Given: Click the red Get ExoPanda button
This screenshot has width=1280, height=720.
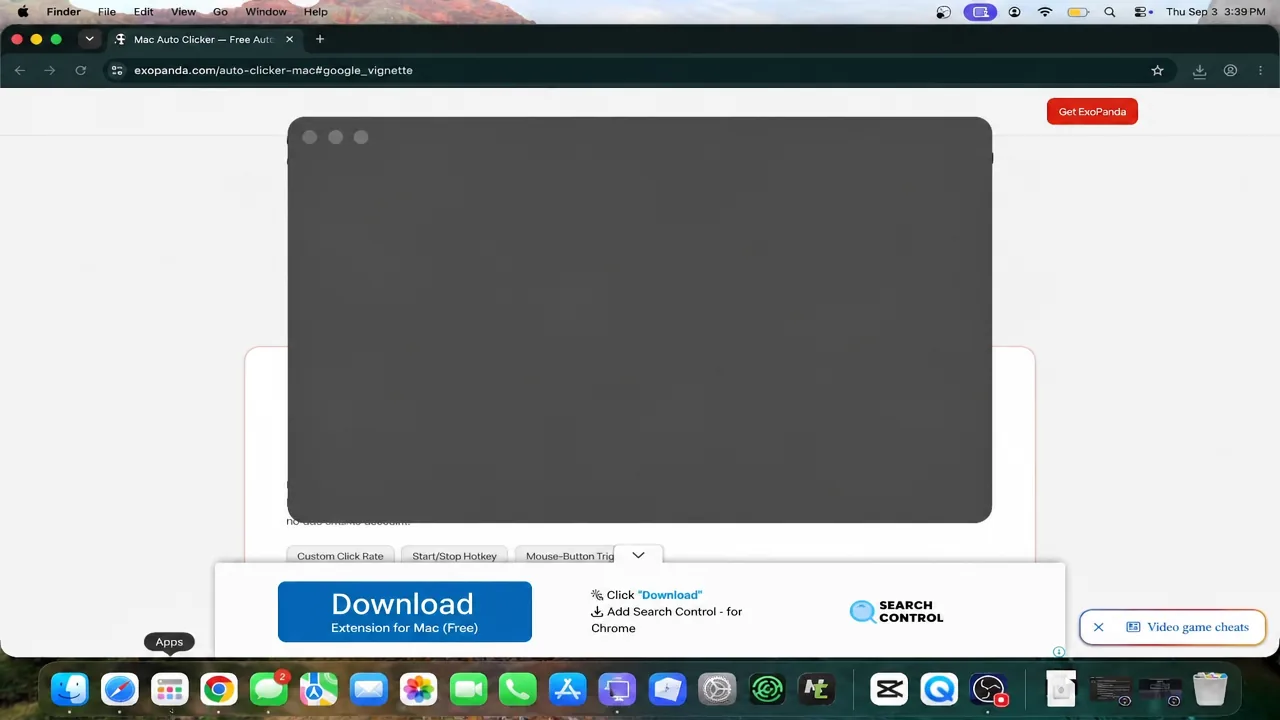Looking at the screenshot, I should [x=1092, y=111].
